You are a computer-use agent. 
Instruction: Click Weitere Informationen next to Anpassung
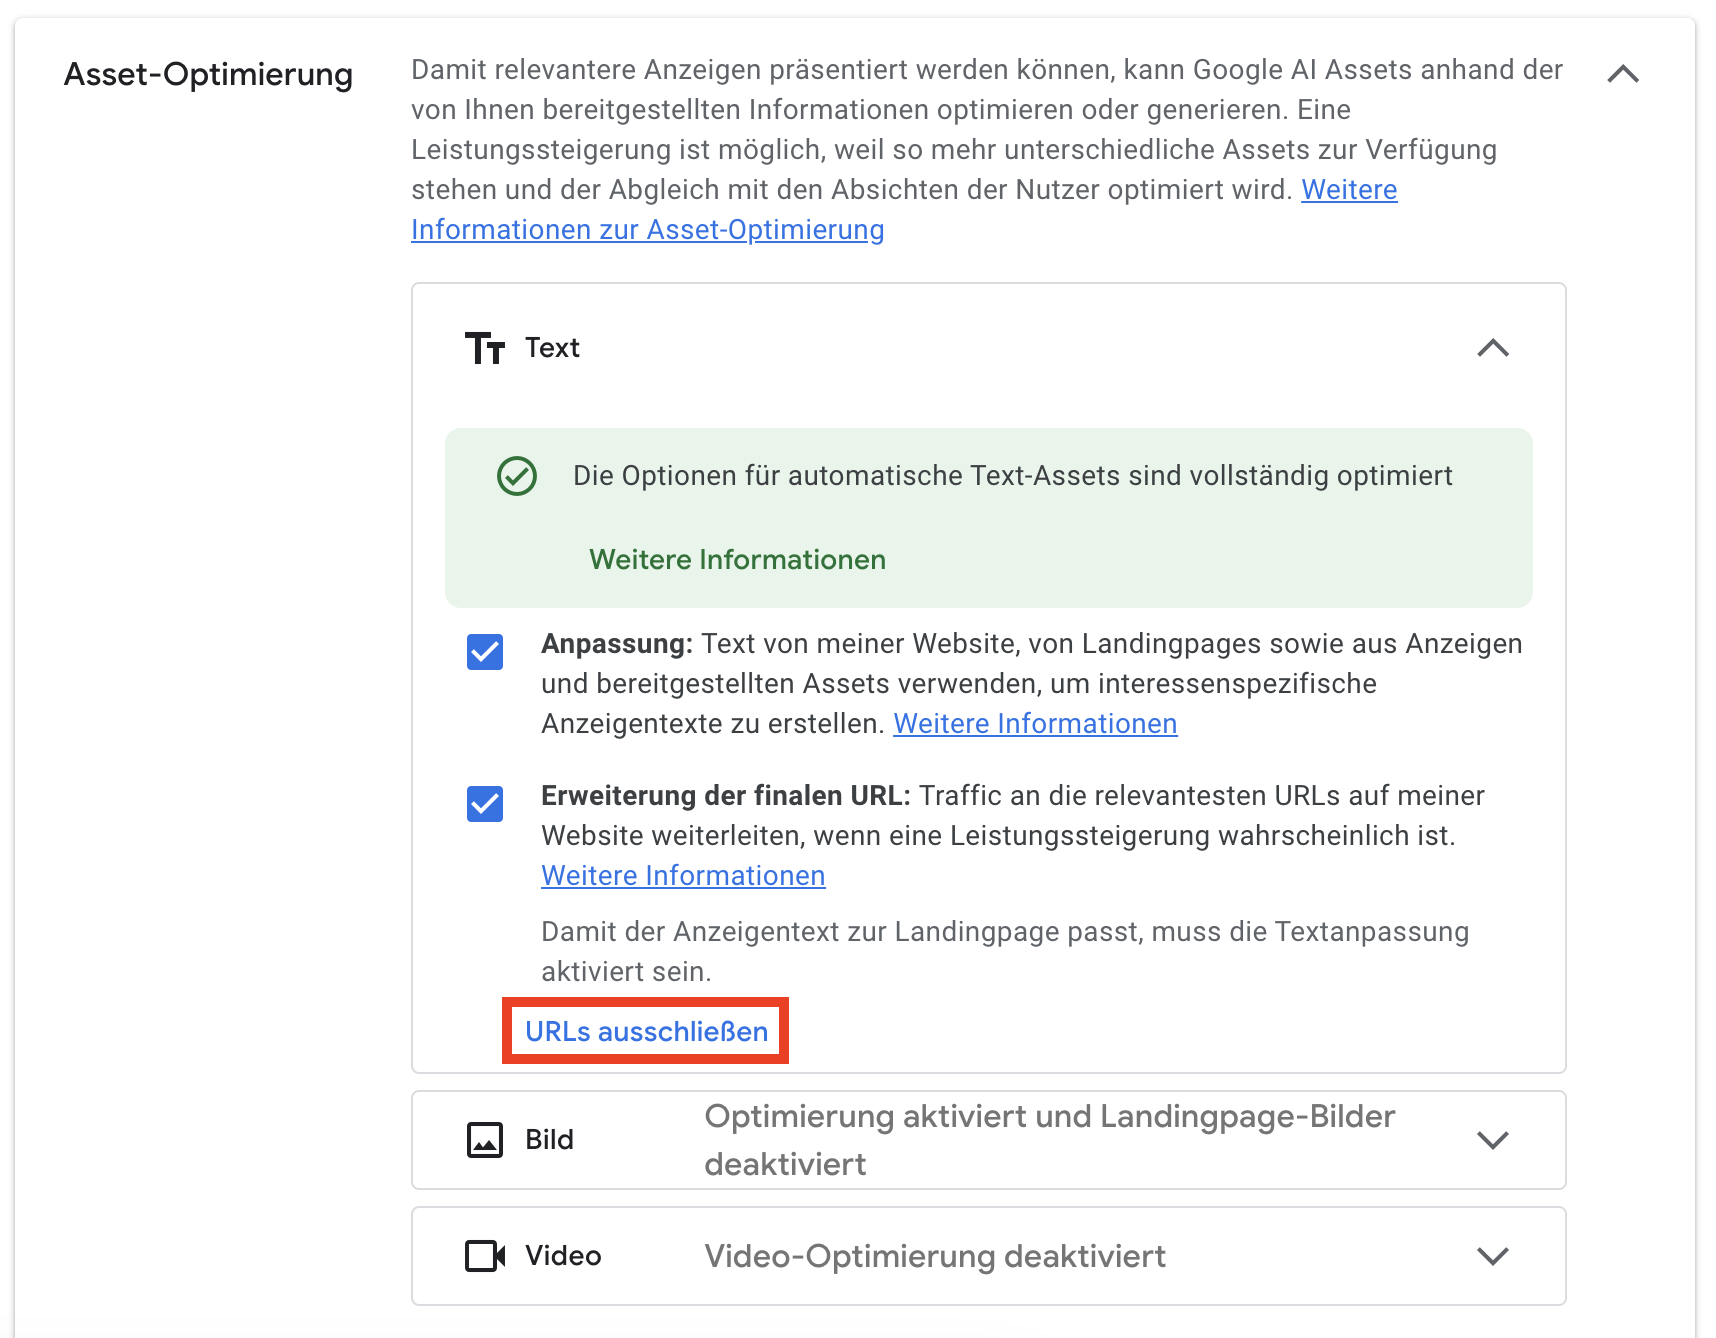(x=1034, y=723)
